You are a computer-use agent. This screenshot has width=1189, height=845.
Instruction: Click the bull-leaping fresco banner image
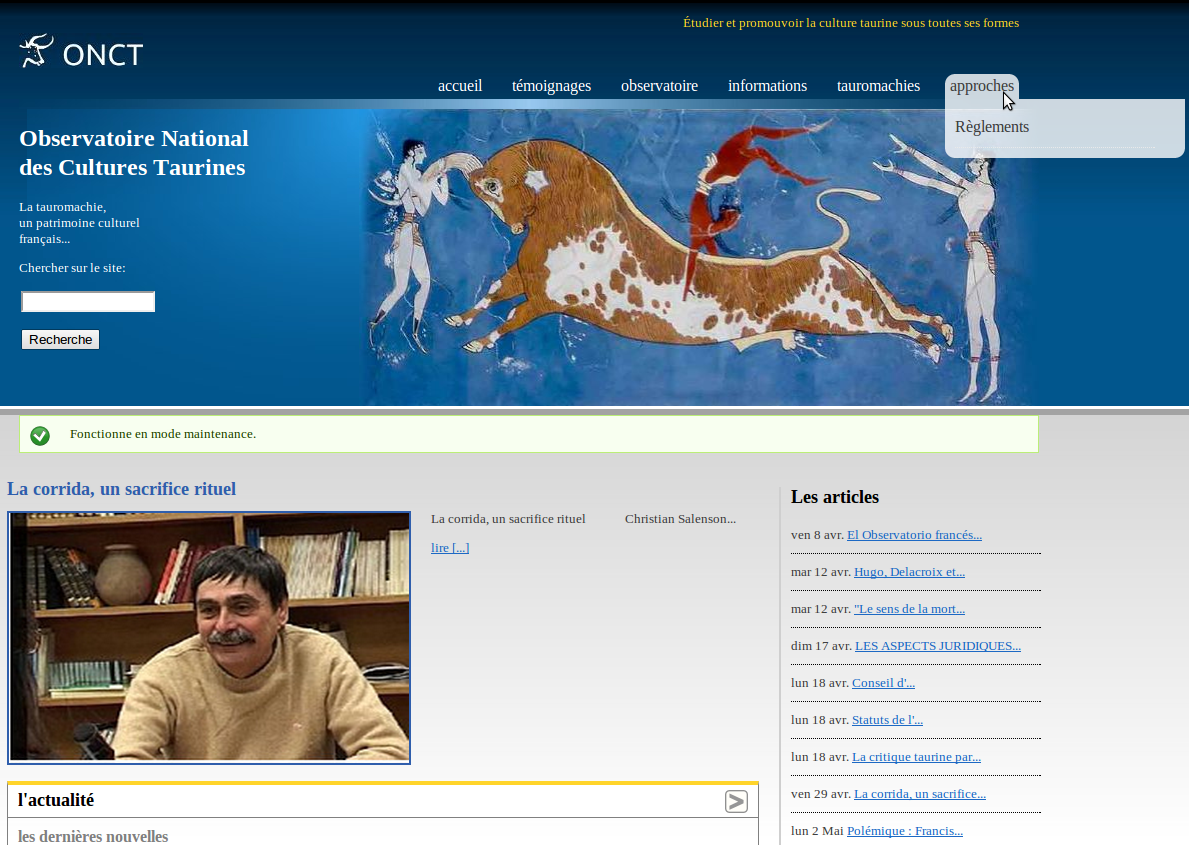[698, 256]
